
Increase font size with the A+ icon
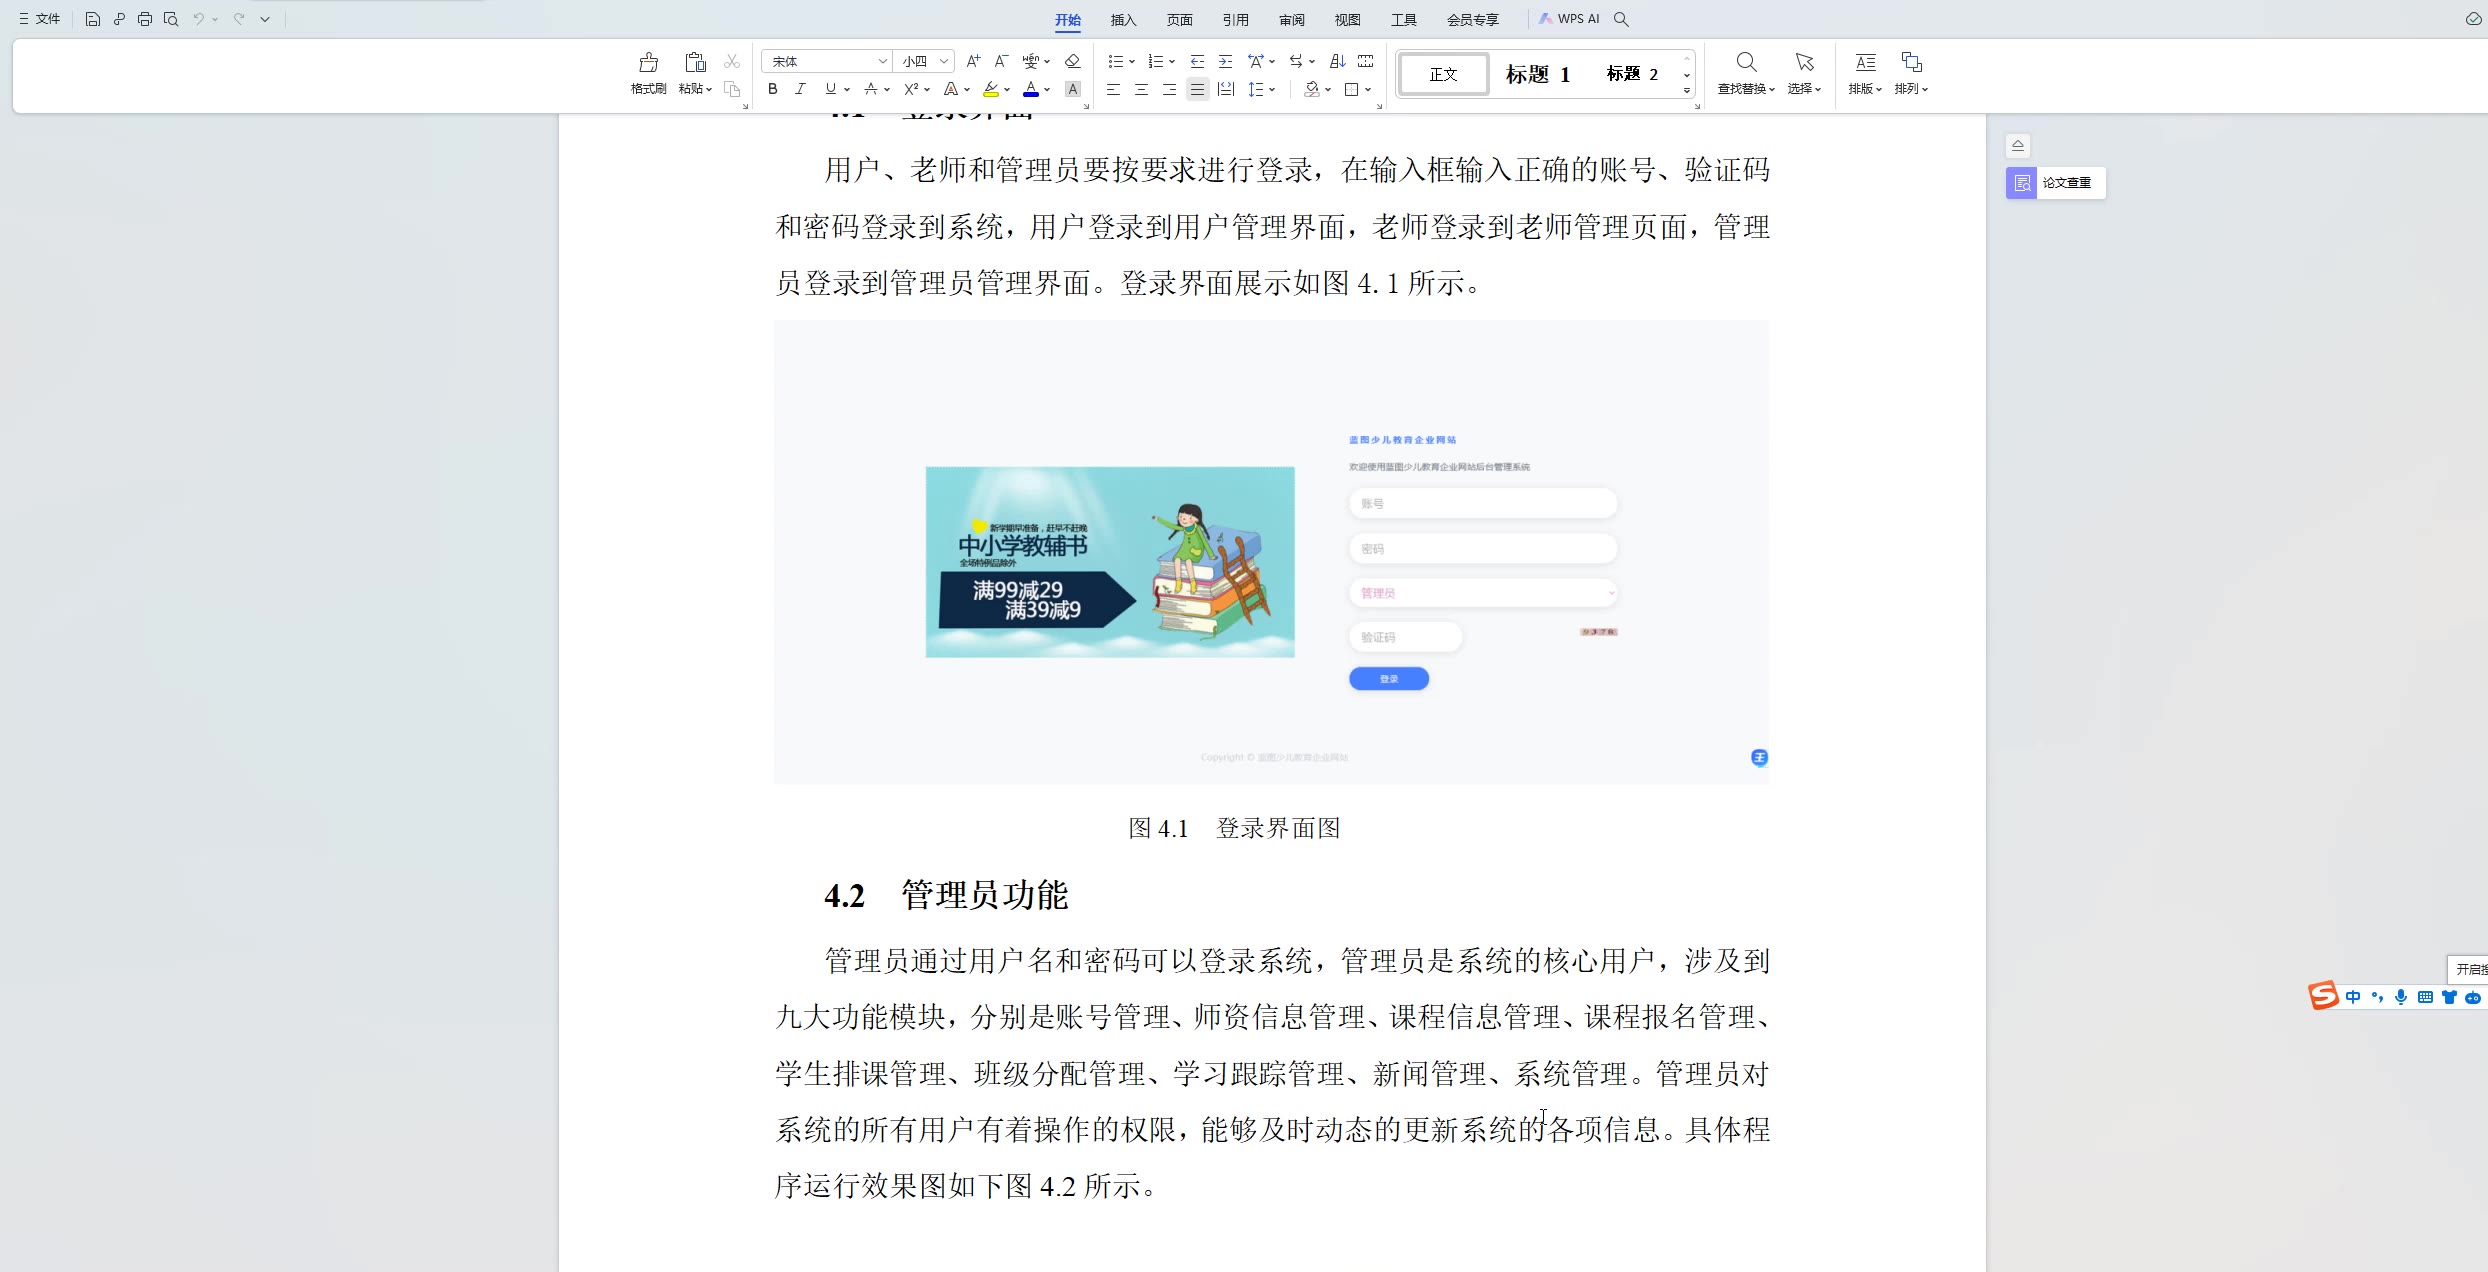[x=973, y=61]
